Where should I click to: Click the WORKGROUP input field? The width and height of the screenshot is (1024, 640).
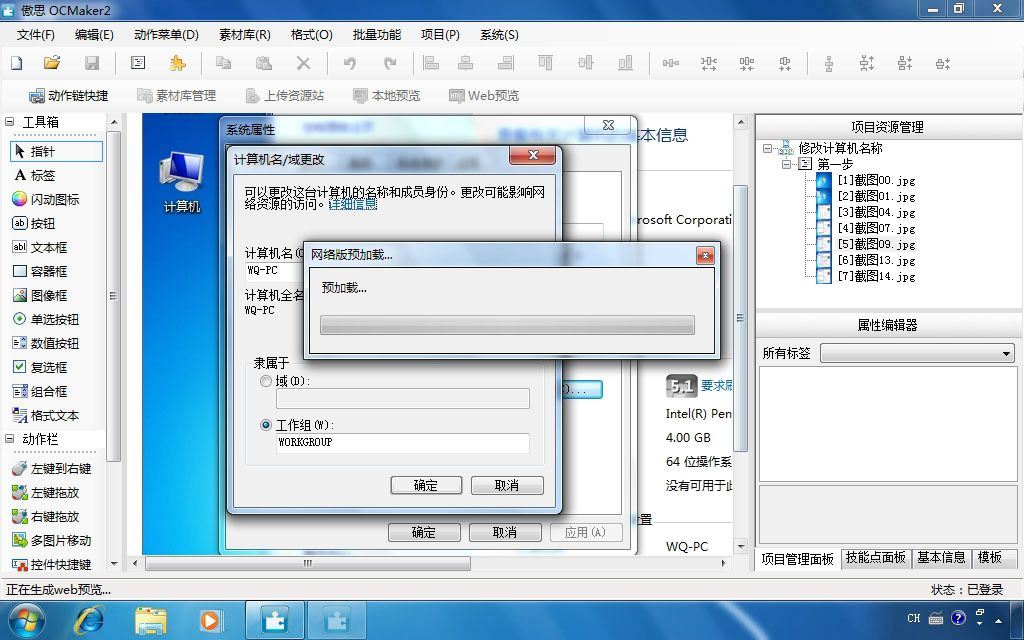402,443
